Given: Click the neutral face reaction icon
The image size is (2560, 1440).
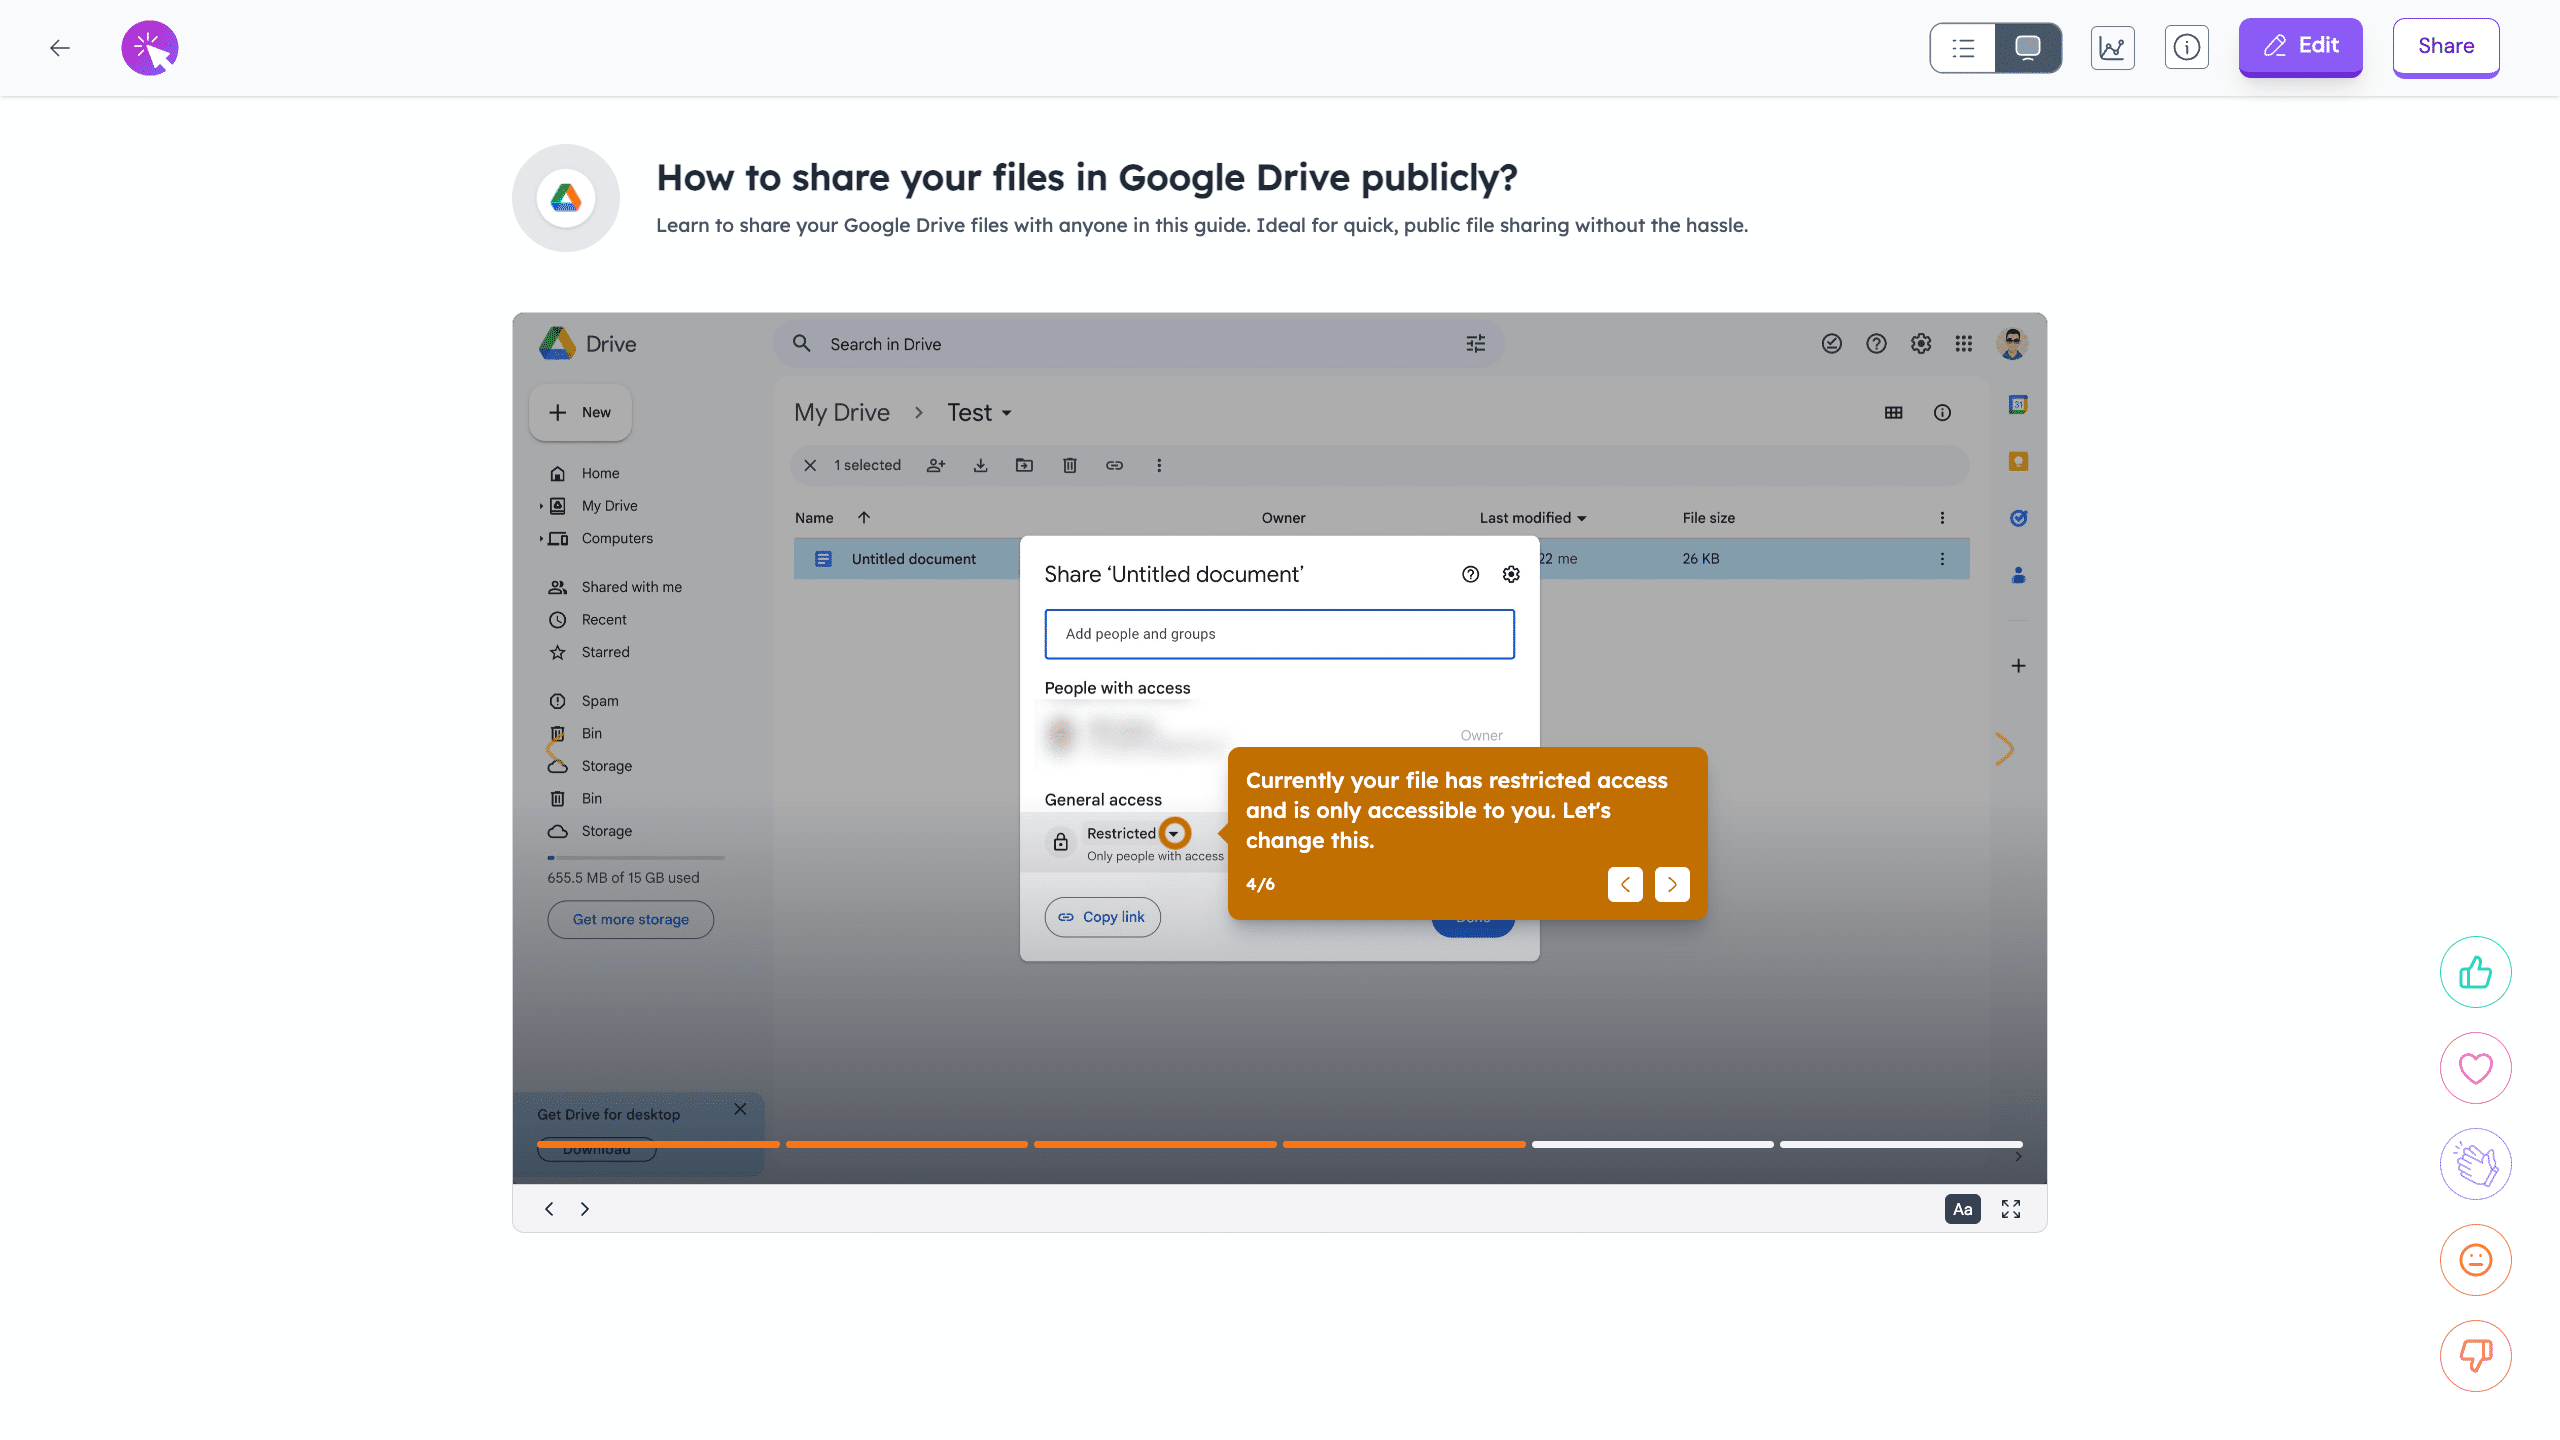Looking at the screenshot, I should pos(2475,1260).
